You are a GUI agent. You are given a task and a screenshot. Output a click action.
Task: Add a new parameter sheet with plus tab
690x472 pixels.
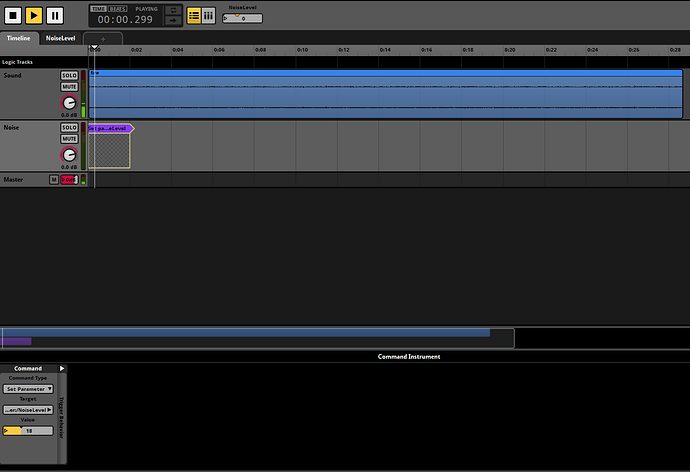pyautogui.click(x=103, y=39)
